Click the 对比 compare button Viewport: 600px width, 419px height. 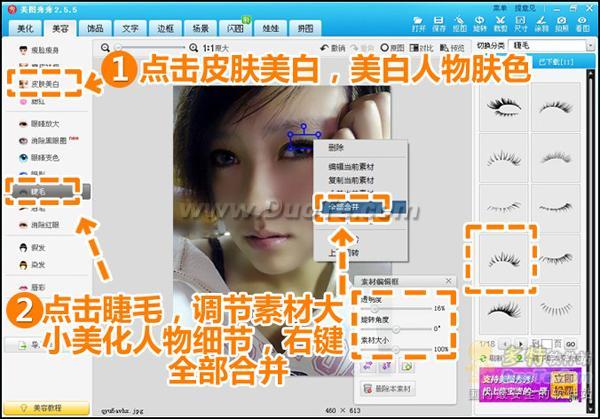click(x=421, y=48)
